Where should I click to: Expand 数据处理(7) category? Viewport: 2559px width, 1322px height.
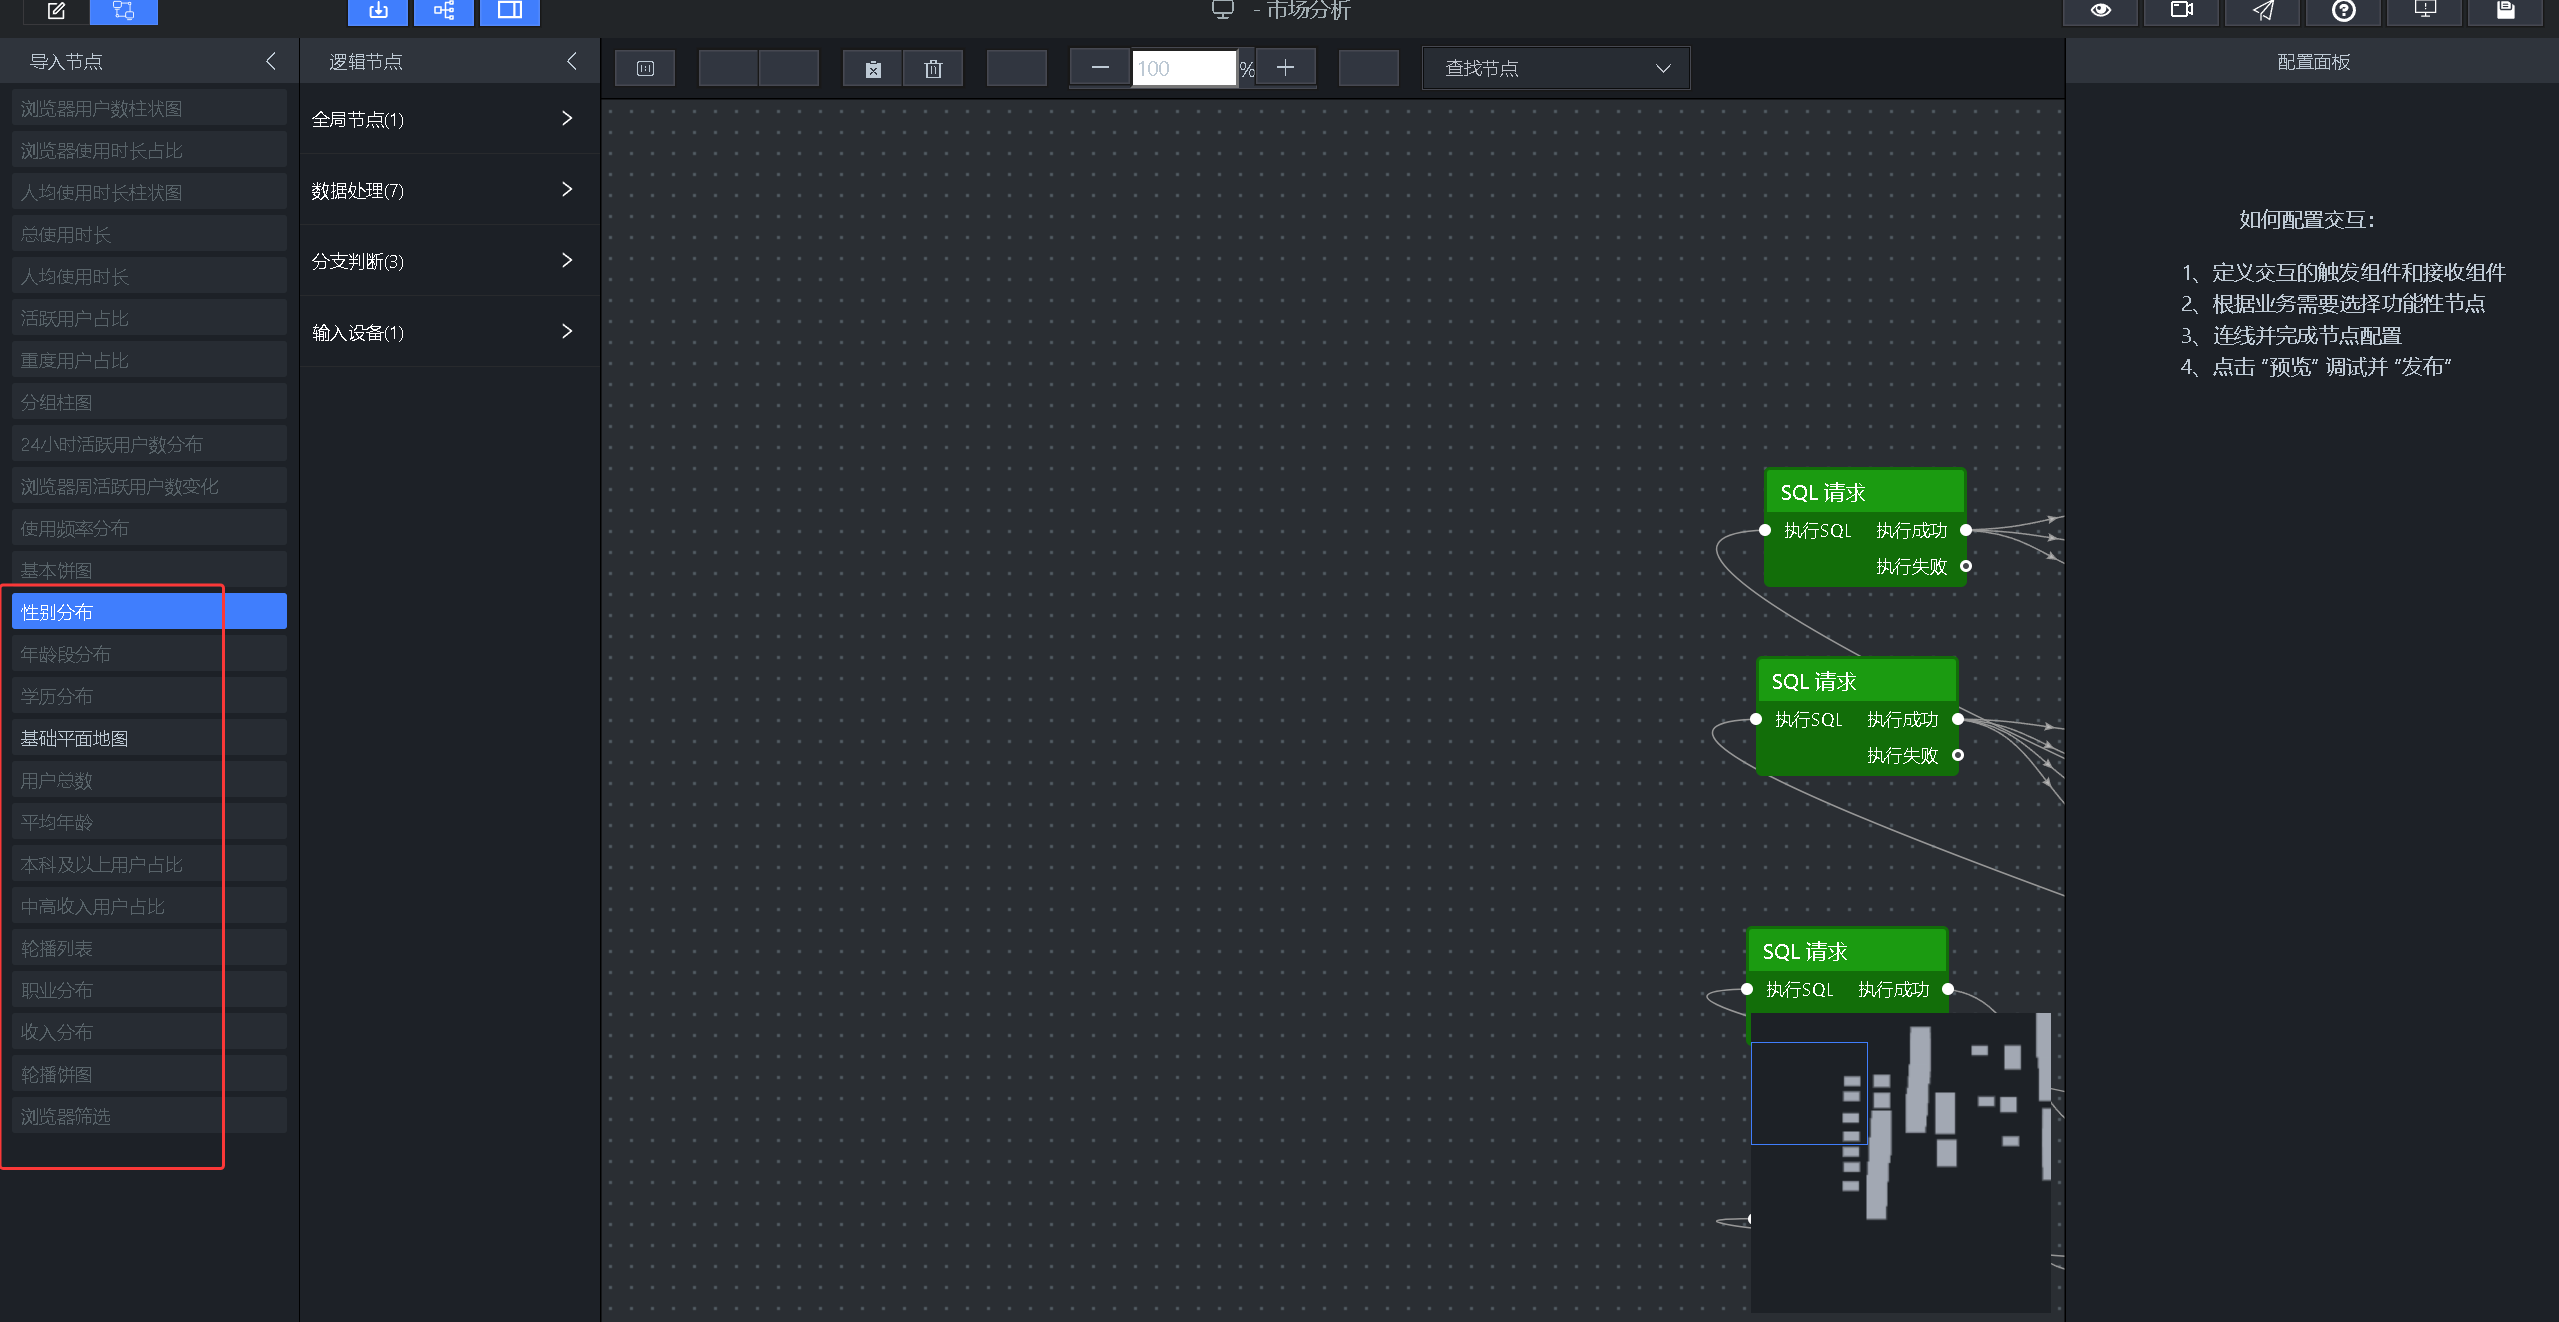tap(450, 190)
